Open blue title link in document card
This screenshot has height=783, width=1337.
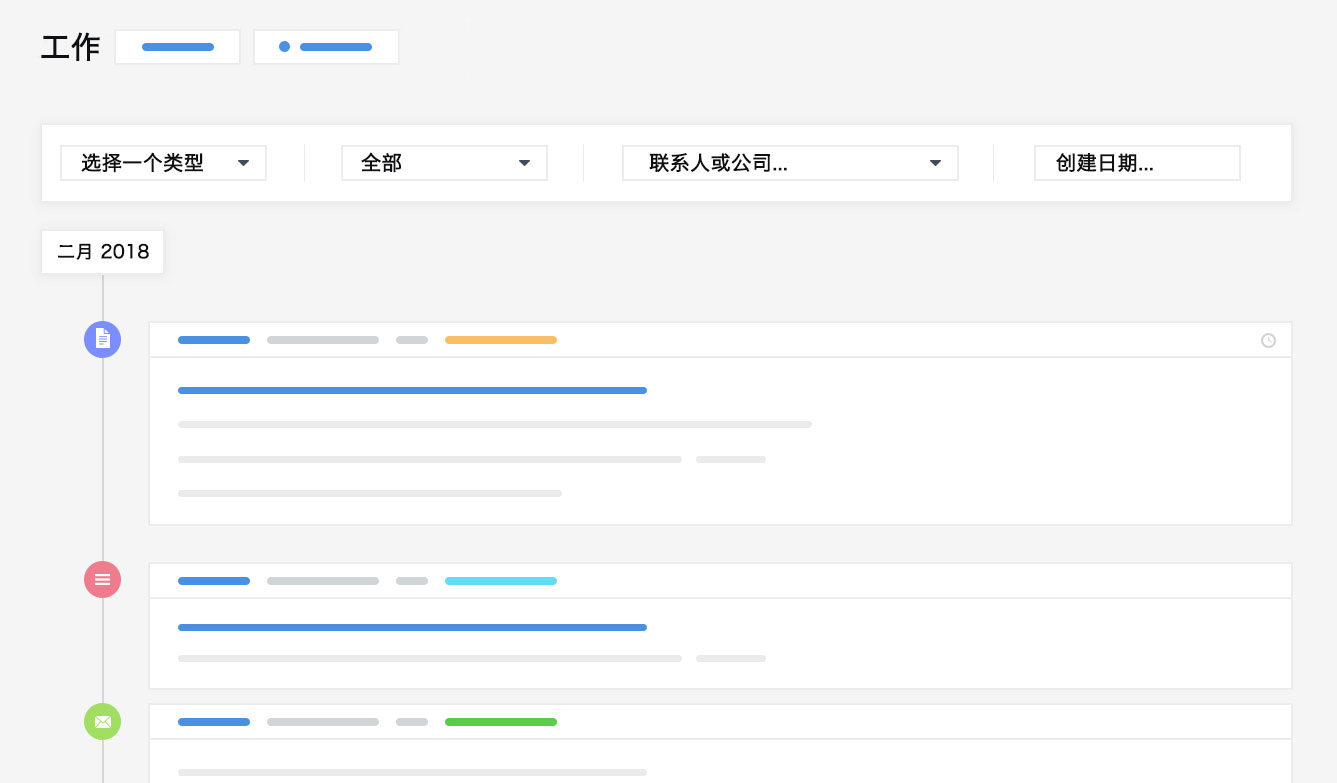tap(412, 390)
